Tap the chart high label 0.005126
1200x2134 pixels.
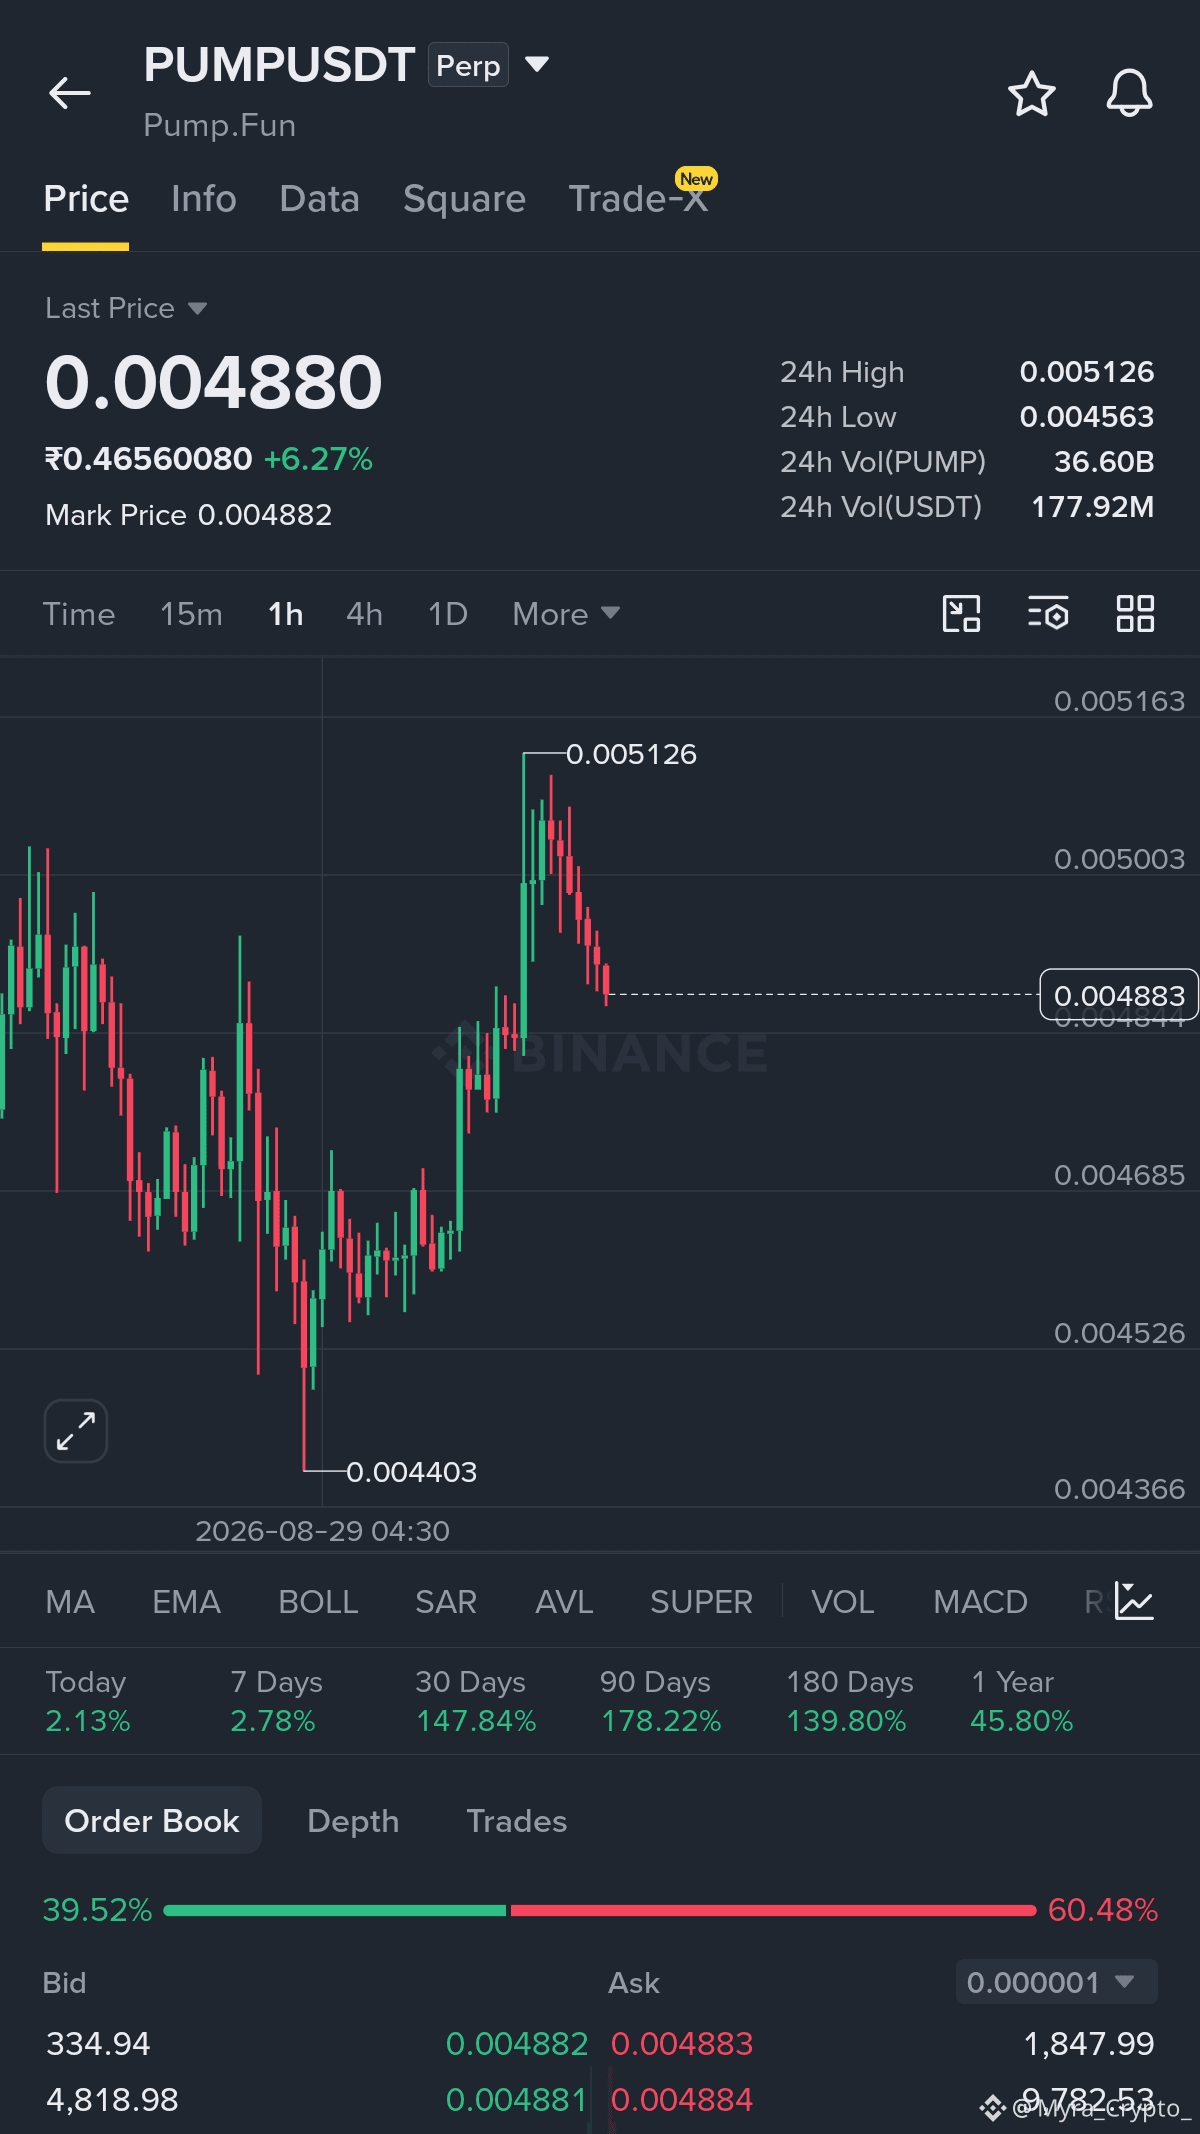631,754
